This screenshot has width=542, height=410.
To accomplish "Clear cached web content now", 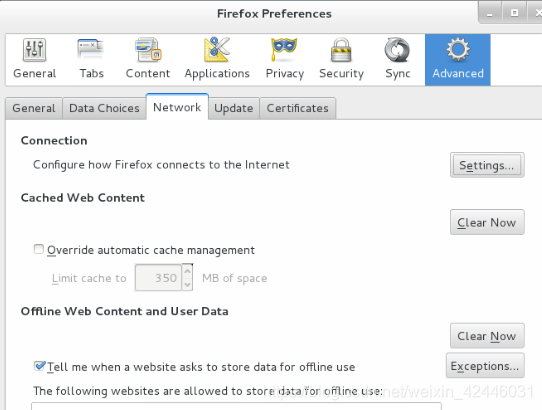I will coord(487,222).
